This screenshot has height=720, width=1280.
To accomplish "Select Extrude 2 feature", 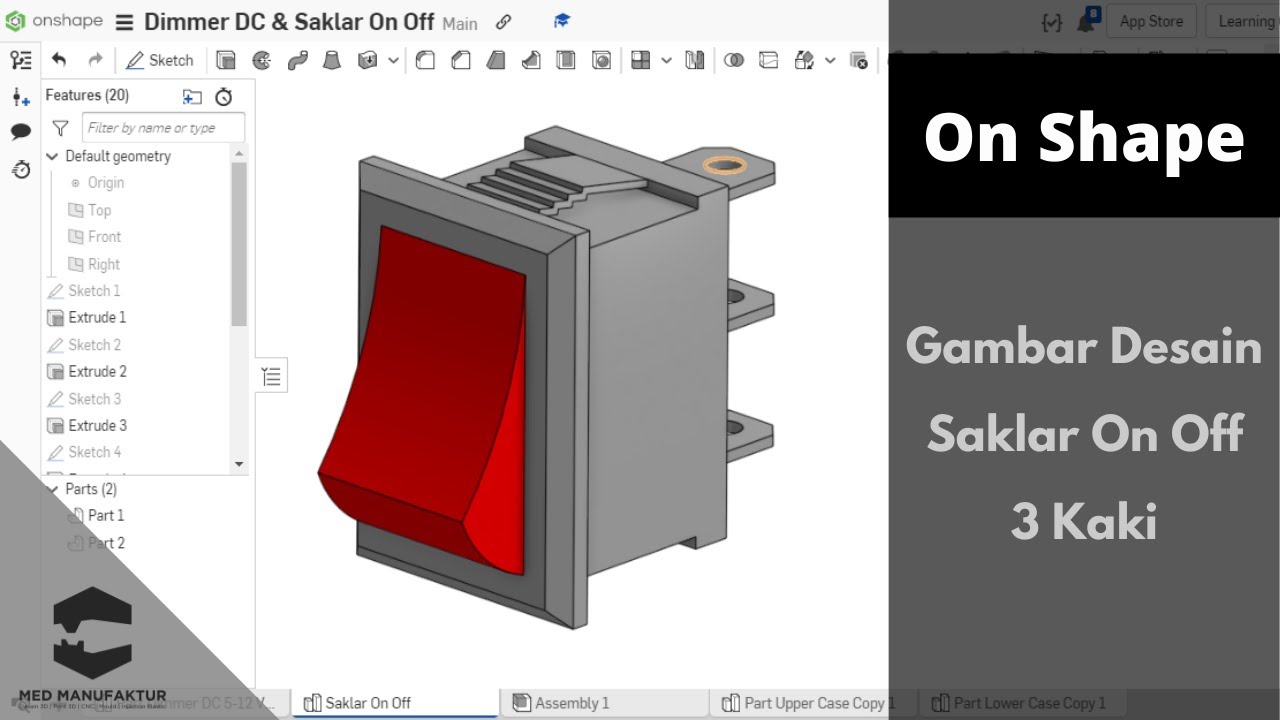I will coord(97,372).
